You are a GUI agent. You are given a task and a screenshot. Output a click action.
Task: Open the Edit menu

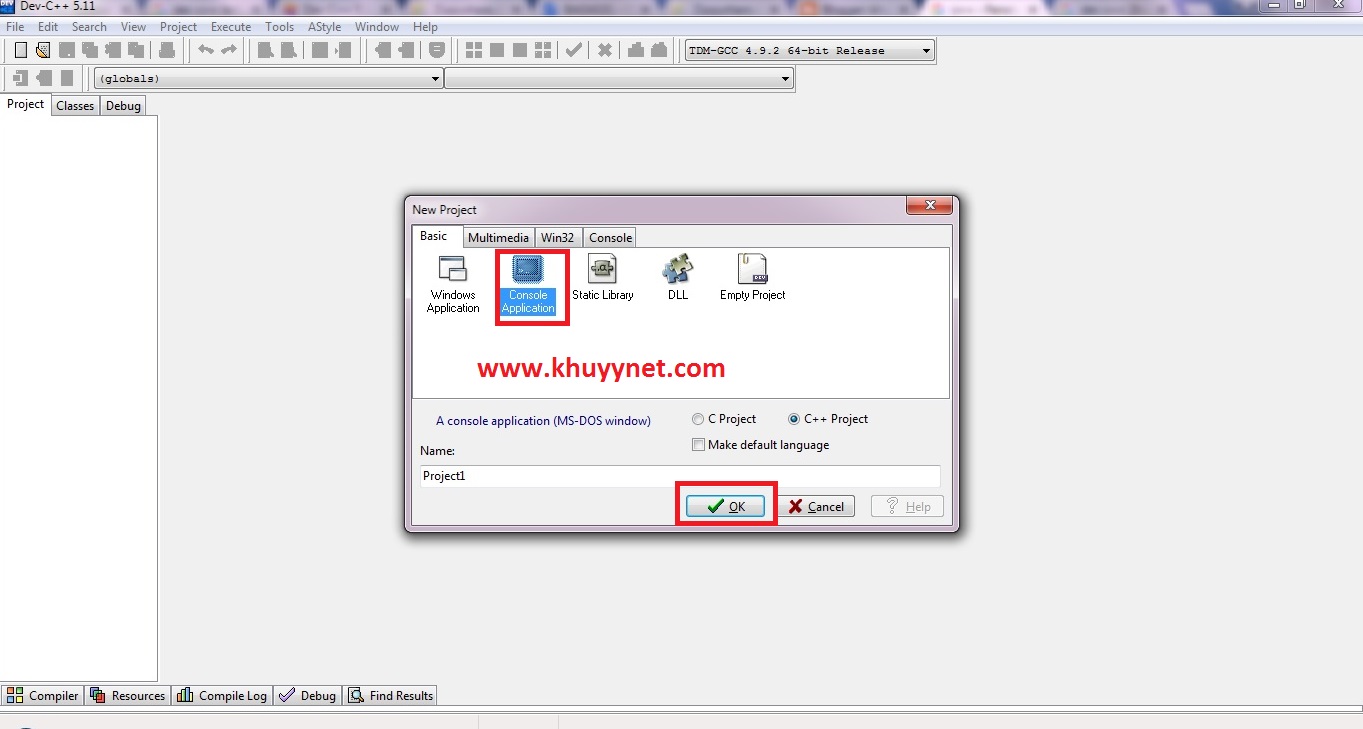pyautogui.click(x=48, y=27)
